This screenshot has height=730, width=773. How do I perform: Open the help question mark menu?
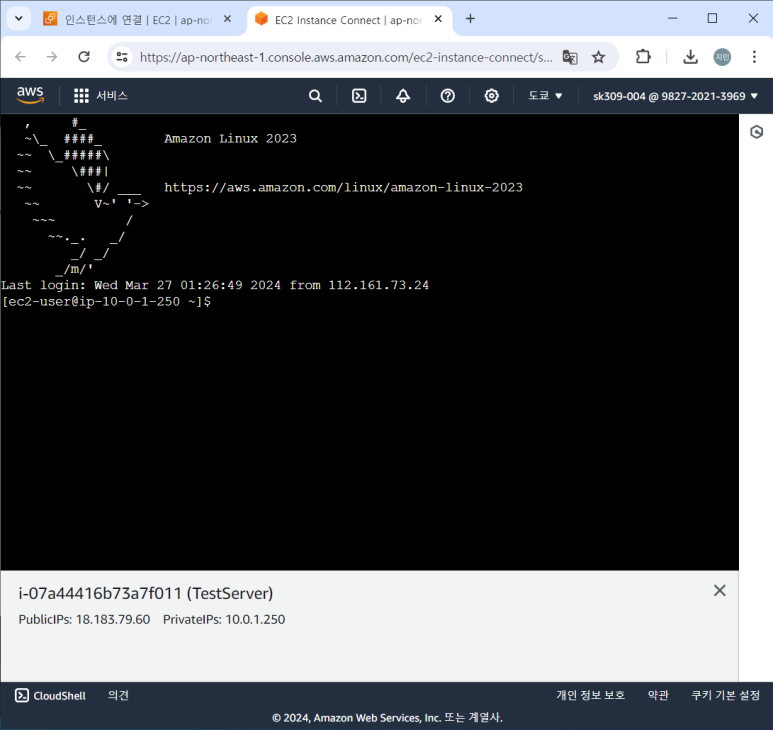coord(447,96)
